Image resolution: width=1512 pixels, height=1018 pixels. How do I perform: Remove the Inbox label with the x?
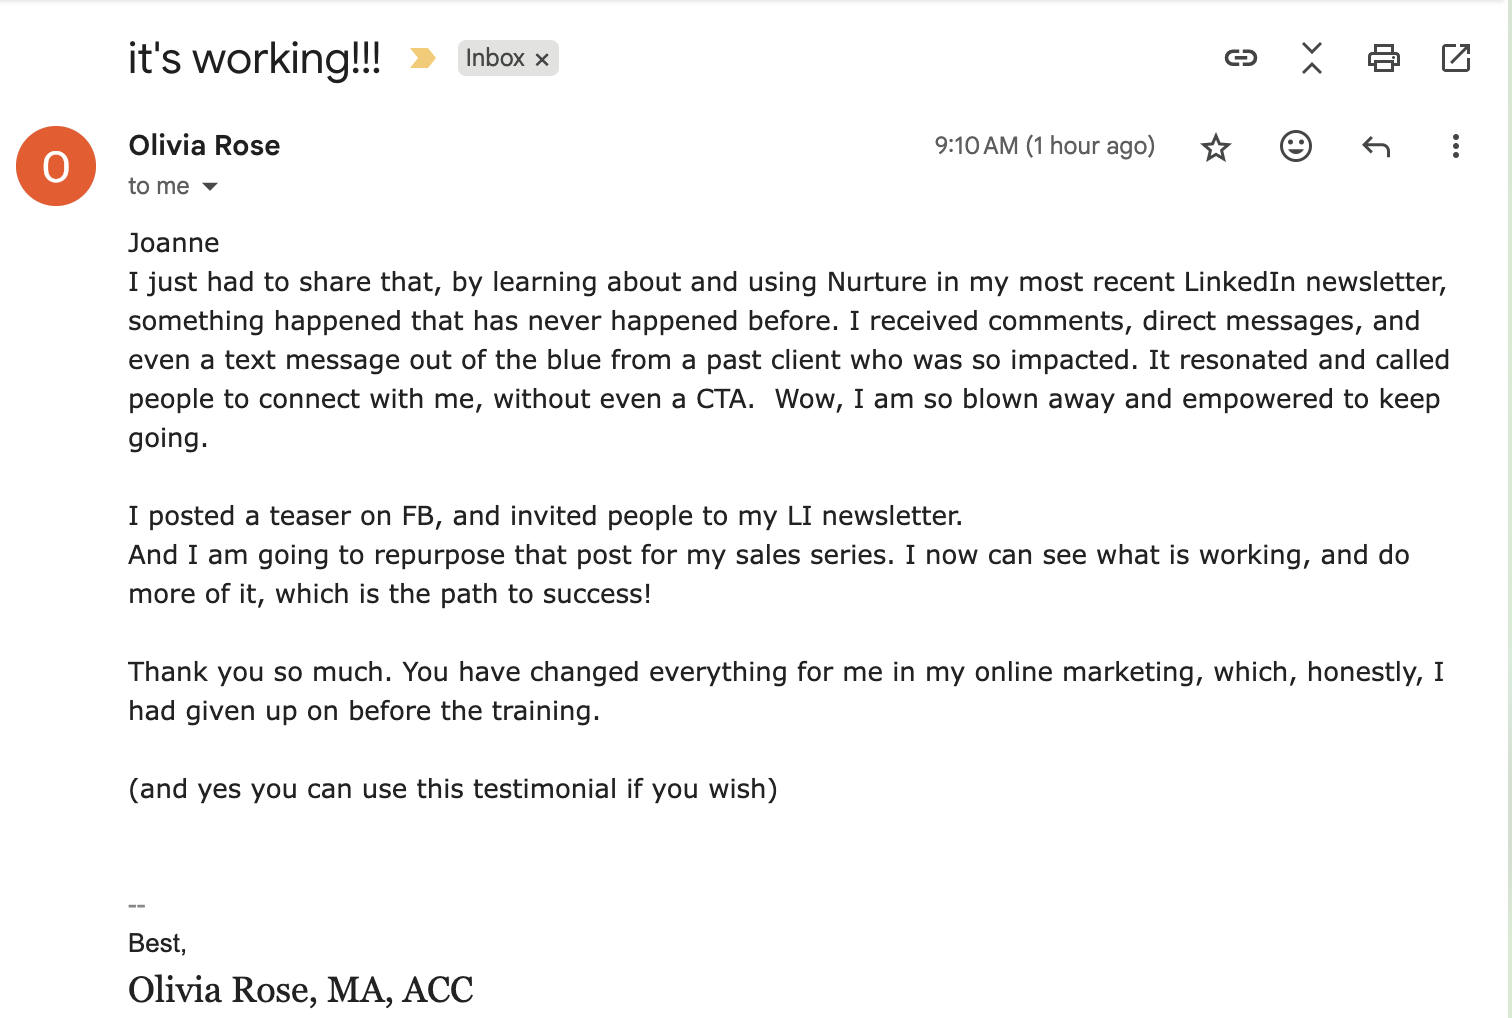point(542,60)
